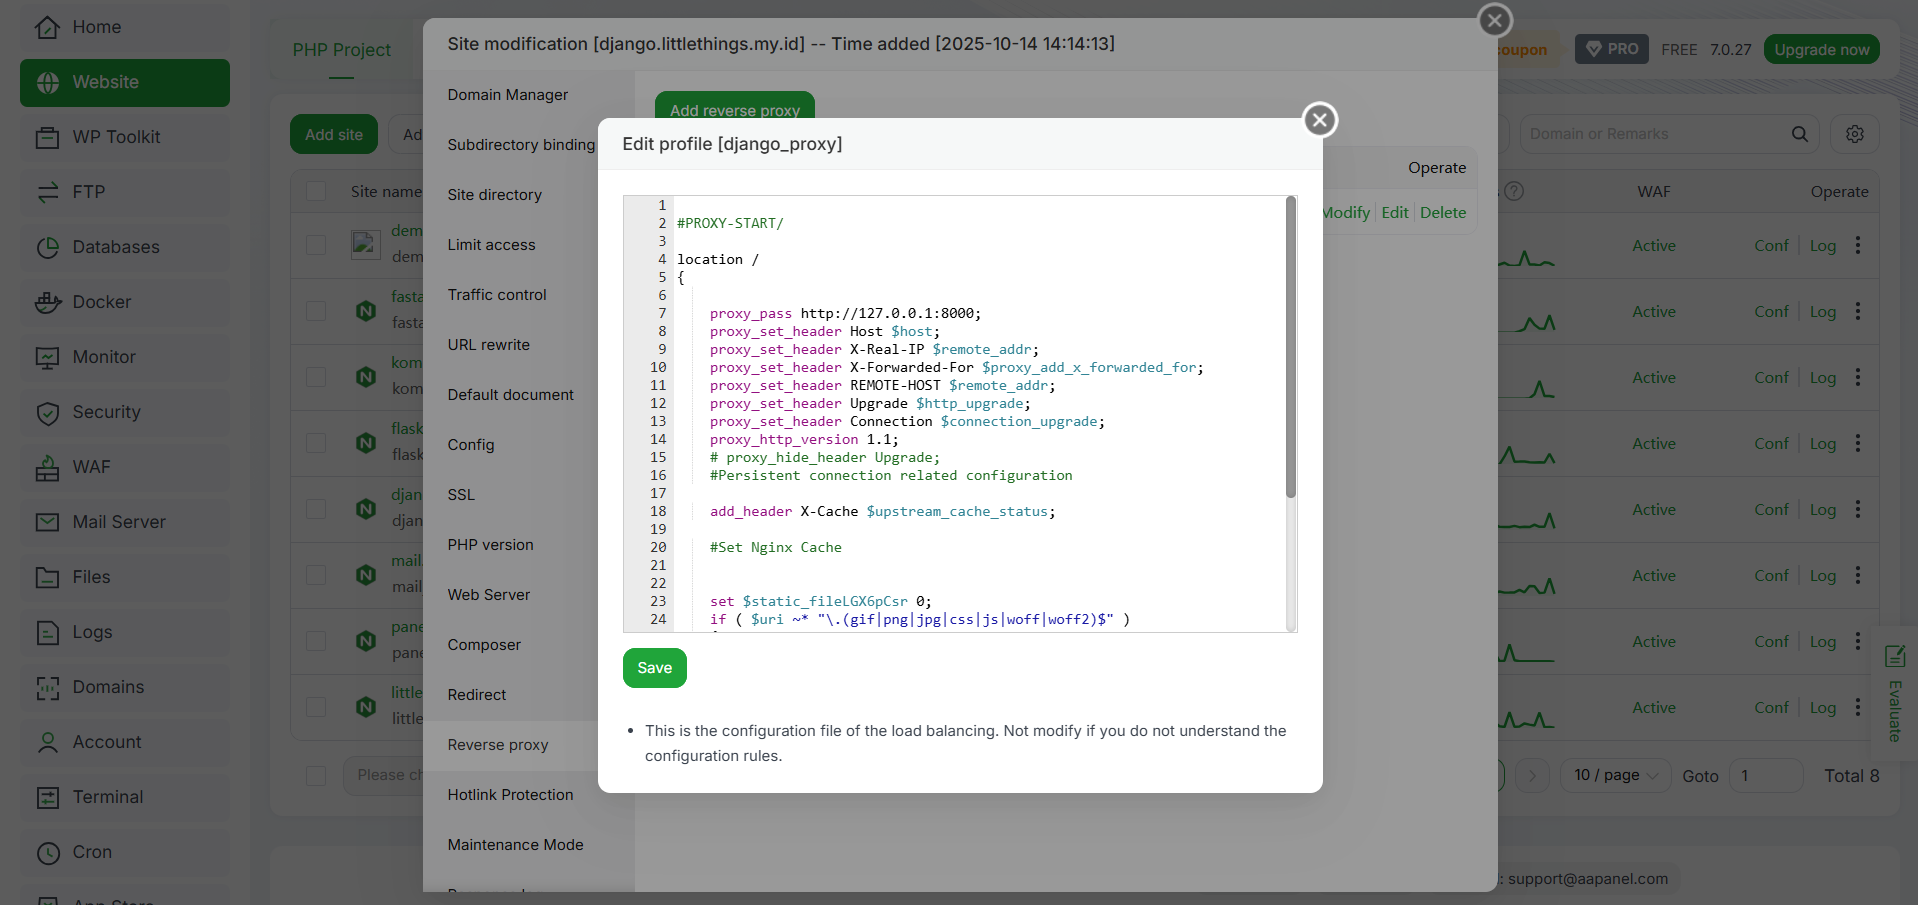Viewport: 1918px width, 905px height.
Task: Click the help question mark icon
Action: (1514, 191)
